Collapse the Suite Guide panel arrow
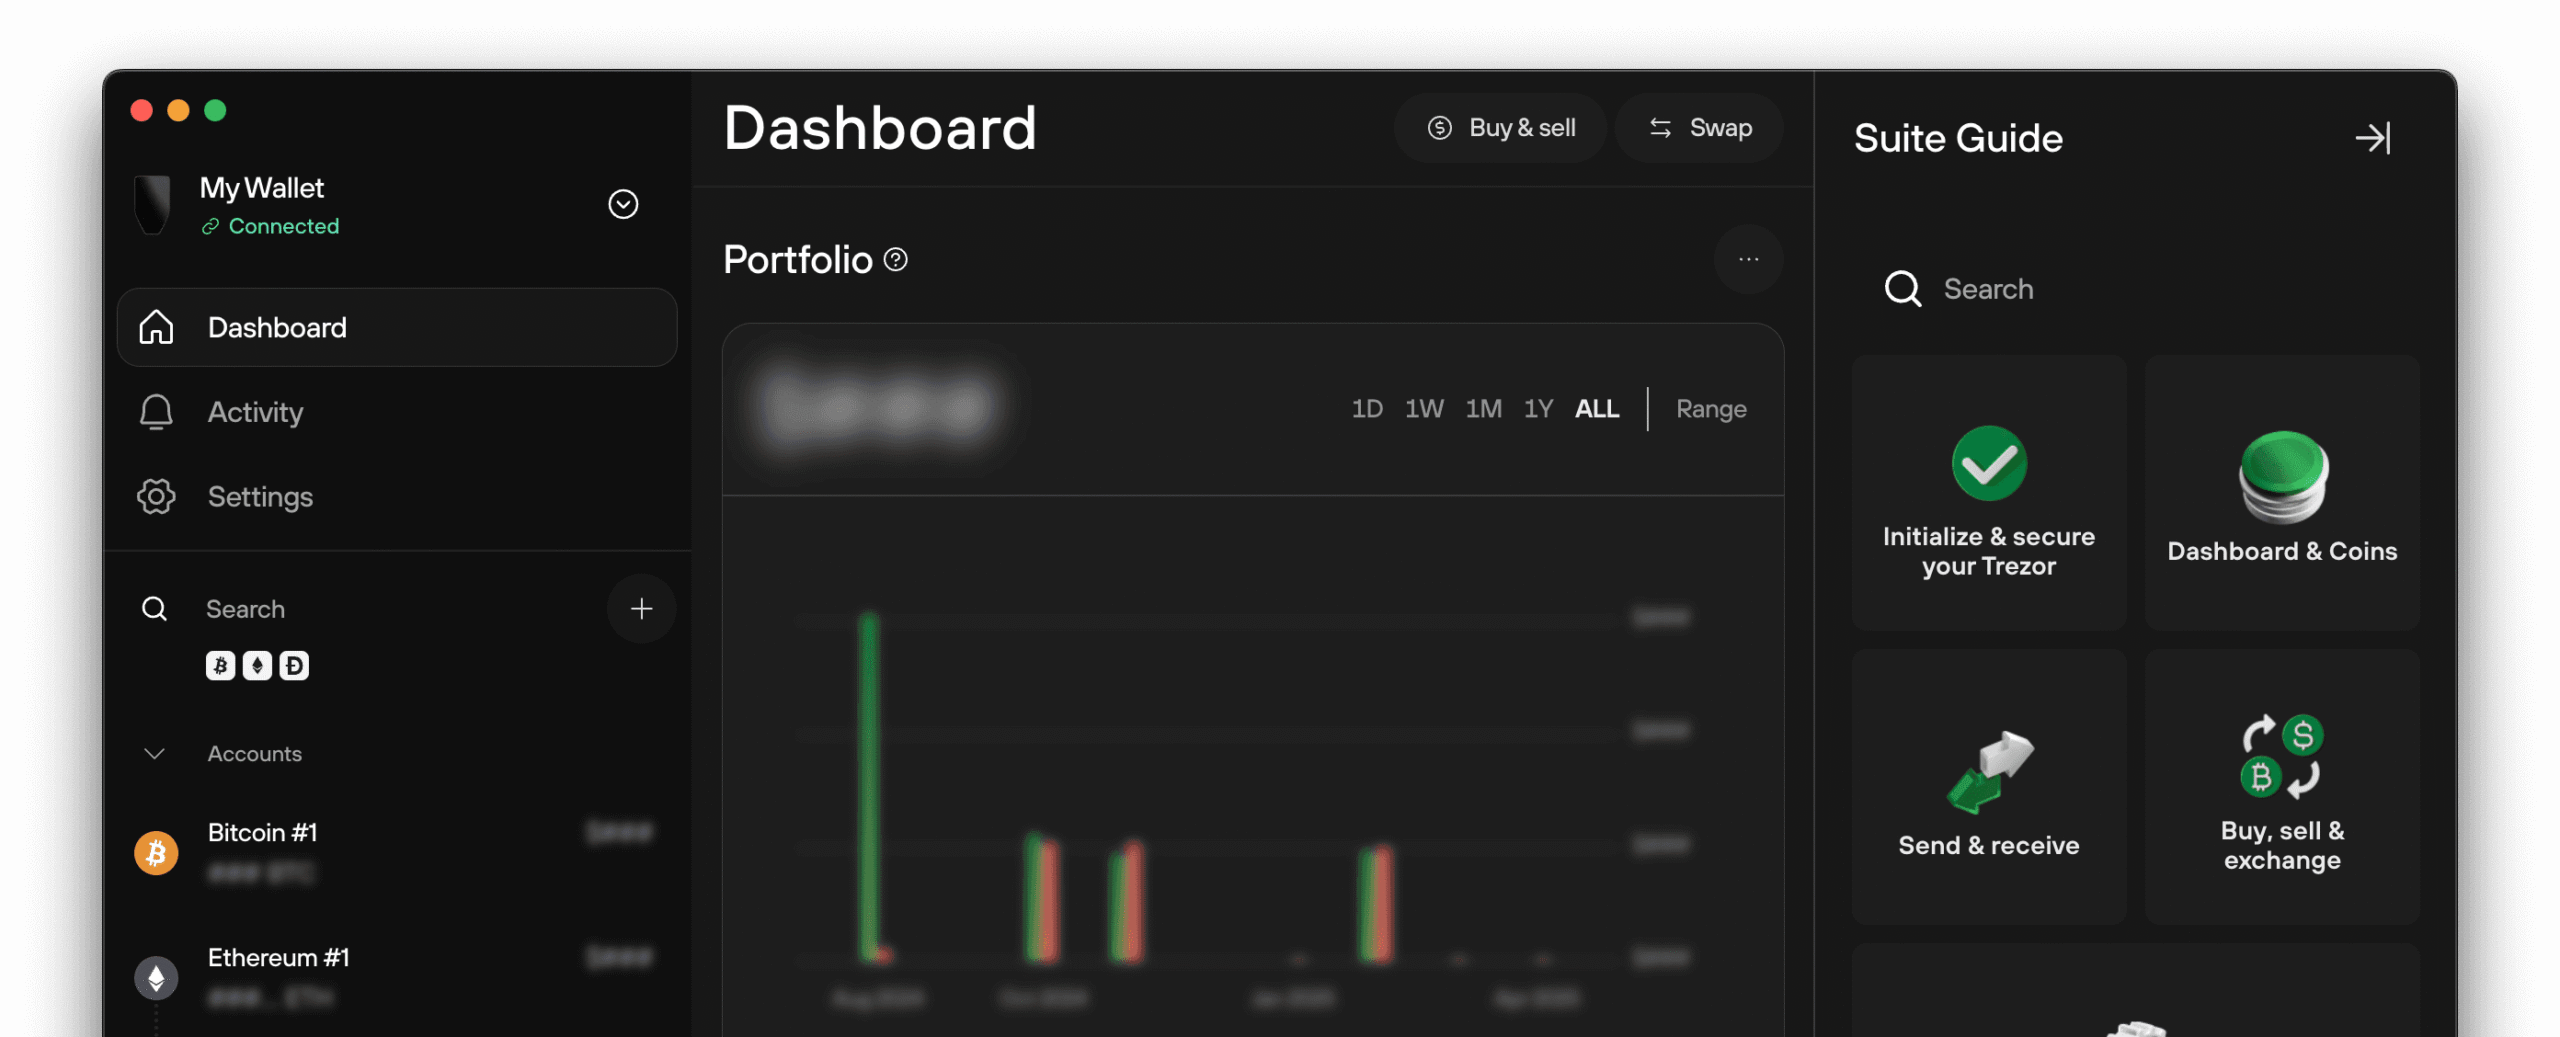The height and width of the screenshot is (1037, 2560). tap(2375, 138)
